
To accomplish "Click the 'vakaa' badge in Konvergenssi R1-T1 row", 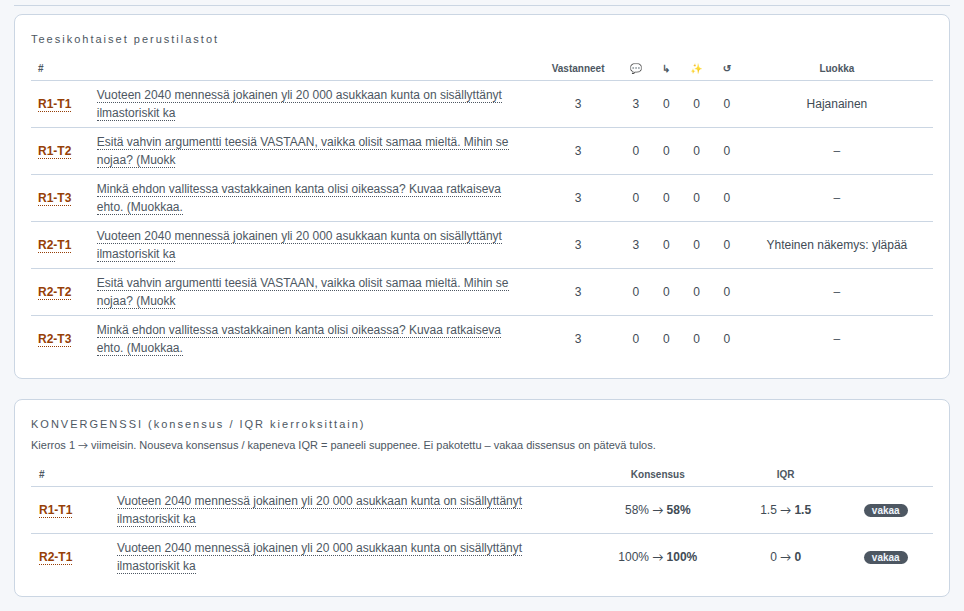I will pos(885,510).
